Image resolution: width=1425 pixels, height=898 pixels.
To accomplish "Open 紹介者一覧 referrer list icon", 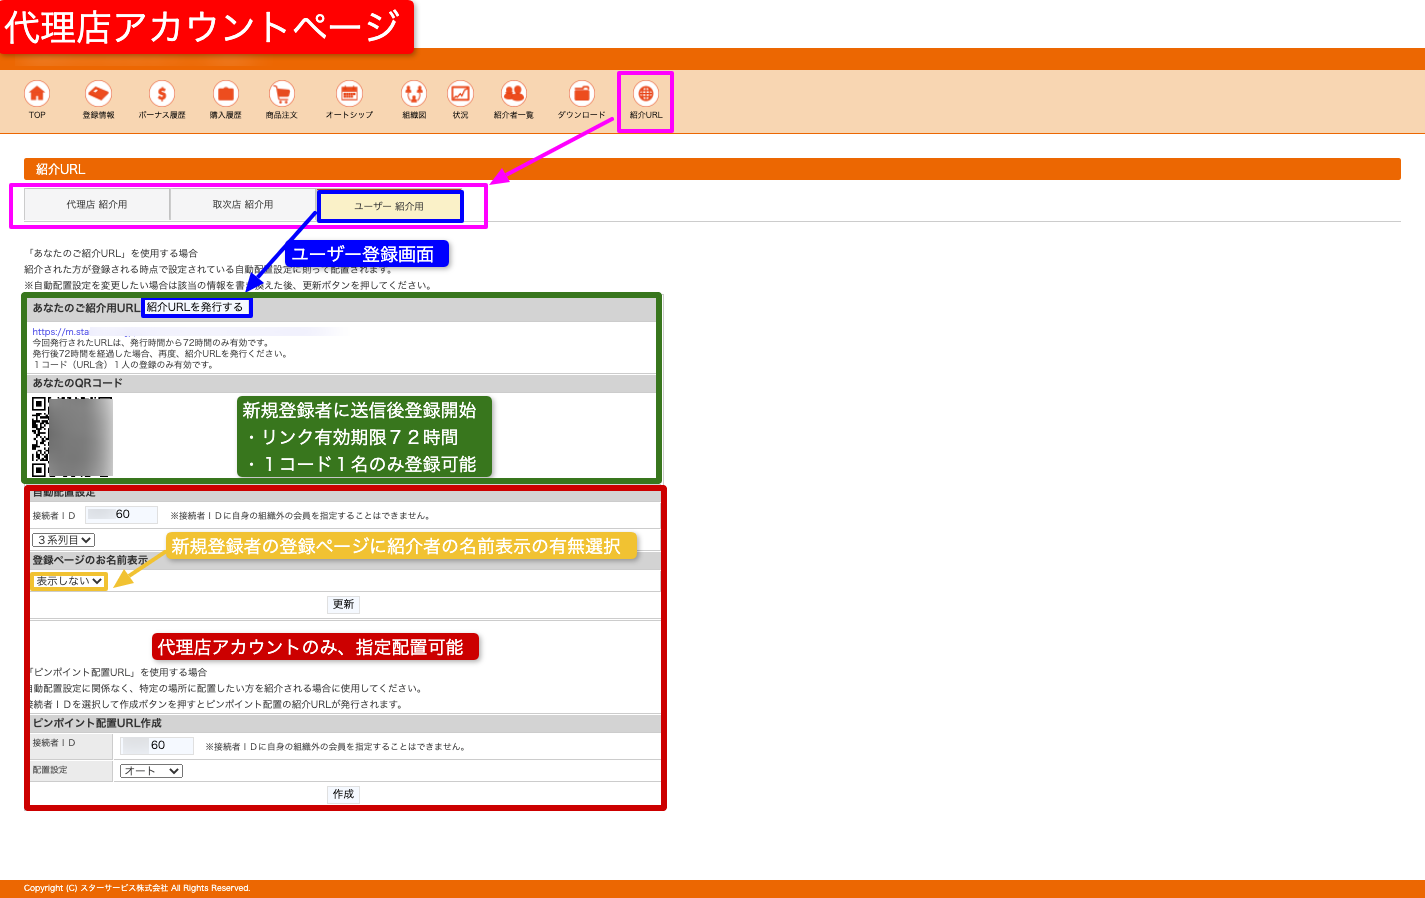I will [x=513, y=94].
